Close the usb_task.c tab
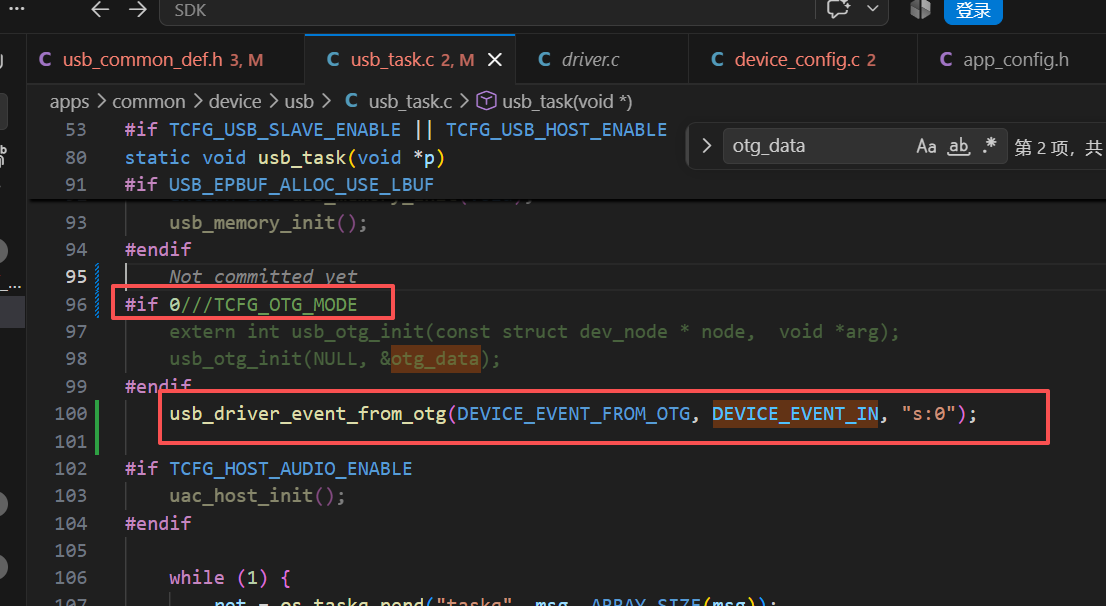The image size is (1106, 606). 495,60
